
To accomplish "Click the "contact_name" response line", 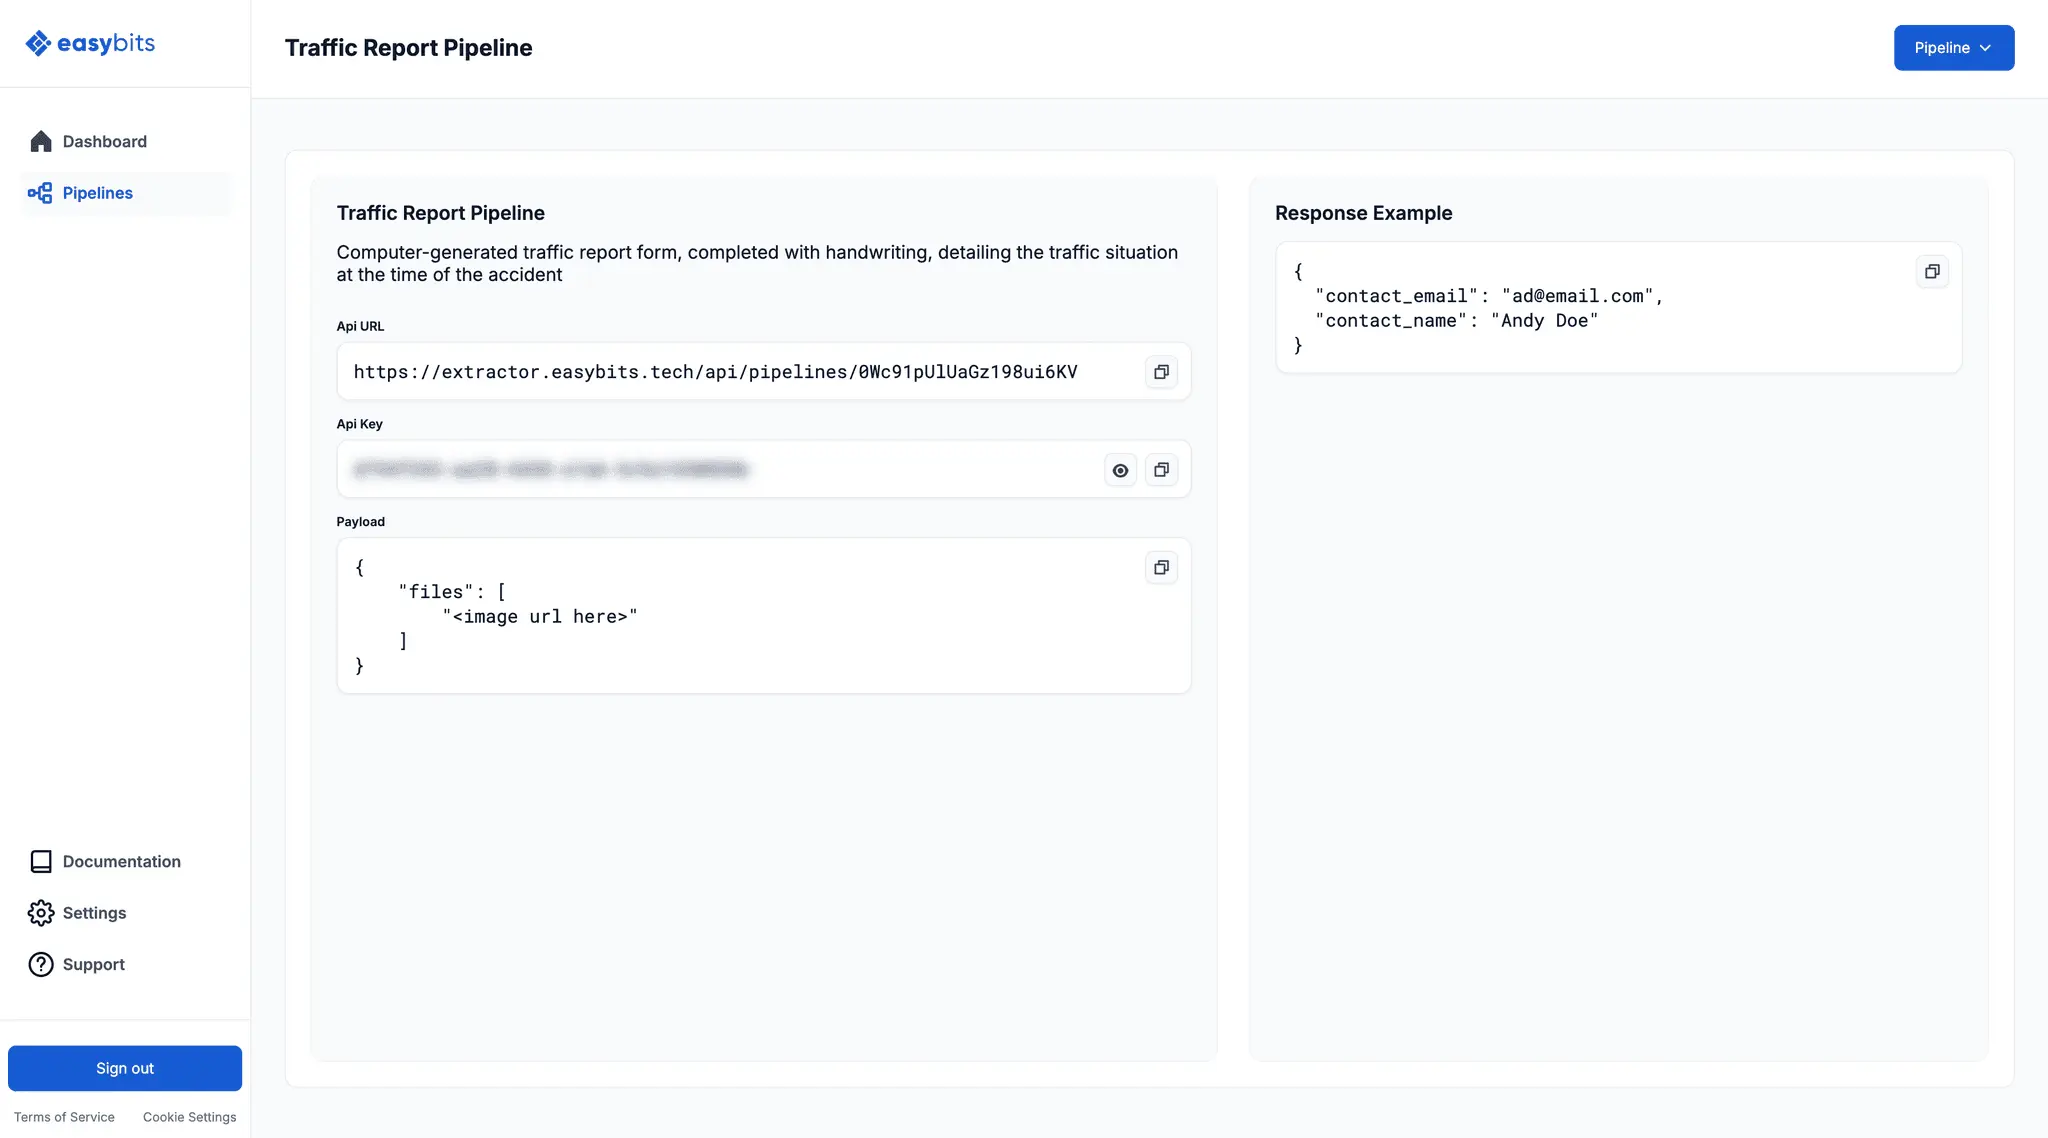I will (1457, 321).
